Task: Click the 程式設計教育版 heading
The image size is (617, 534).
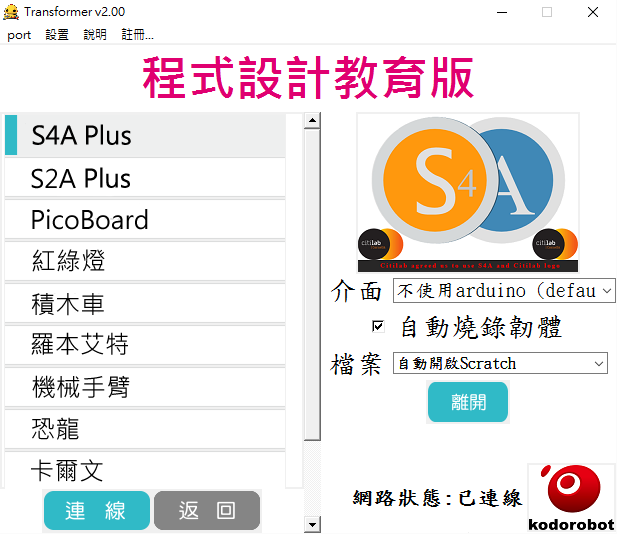Action: coord(308,77)
